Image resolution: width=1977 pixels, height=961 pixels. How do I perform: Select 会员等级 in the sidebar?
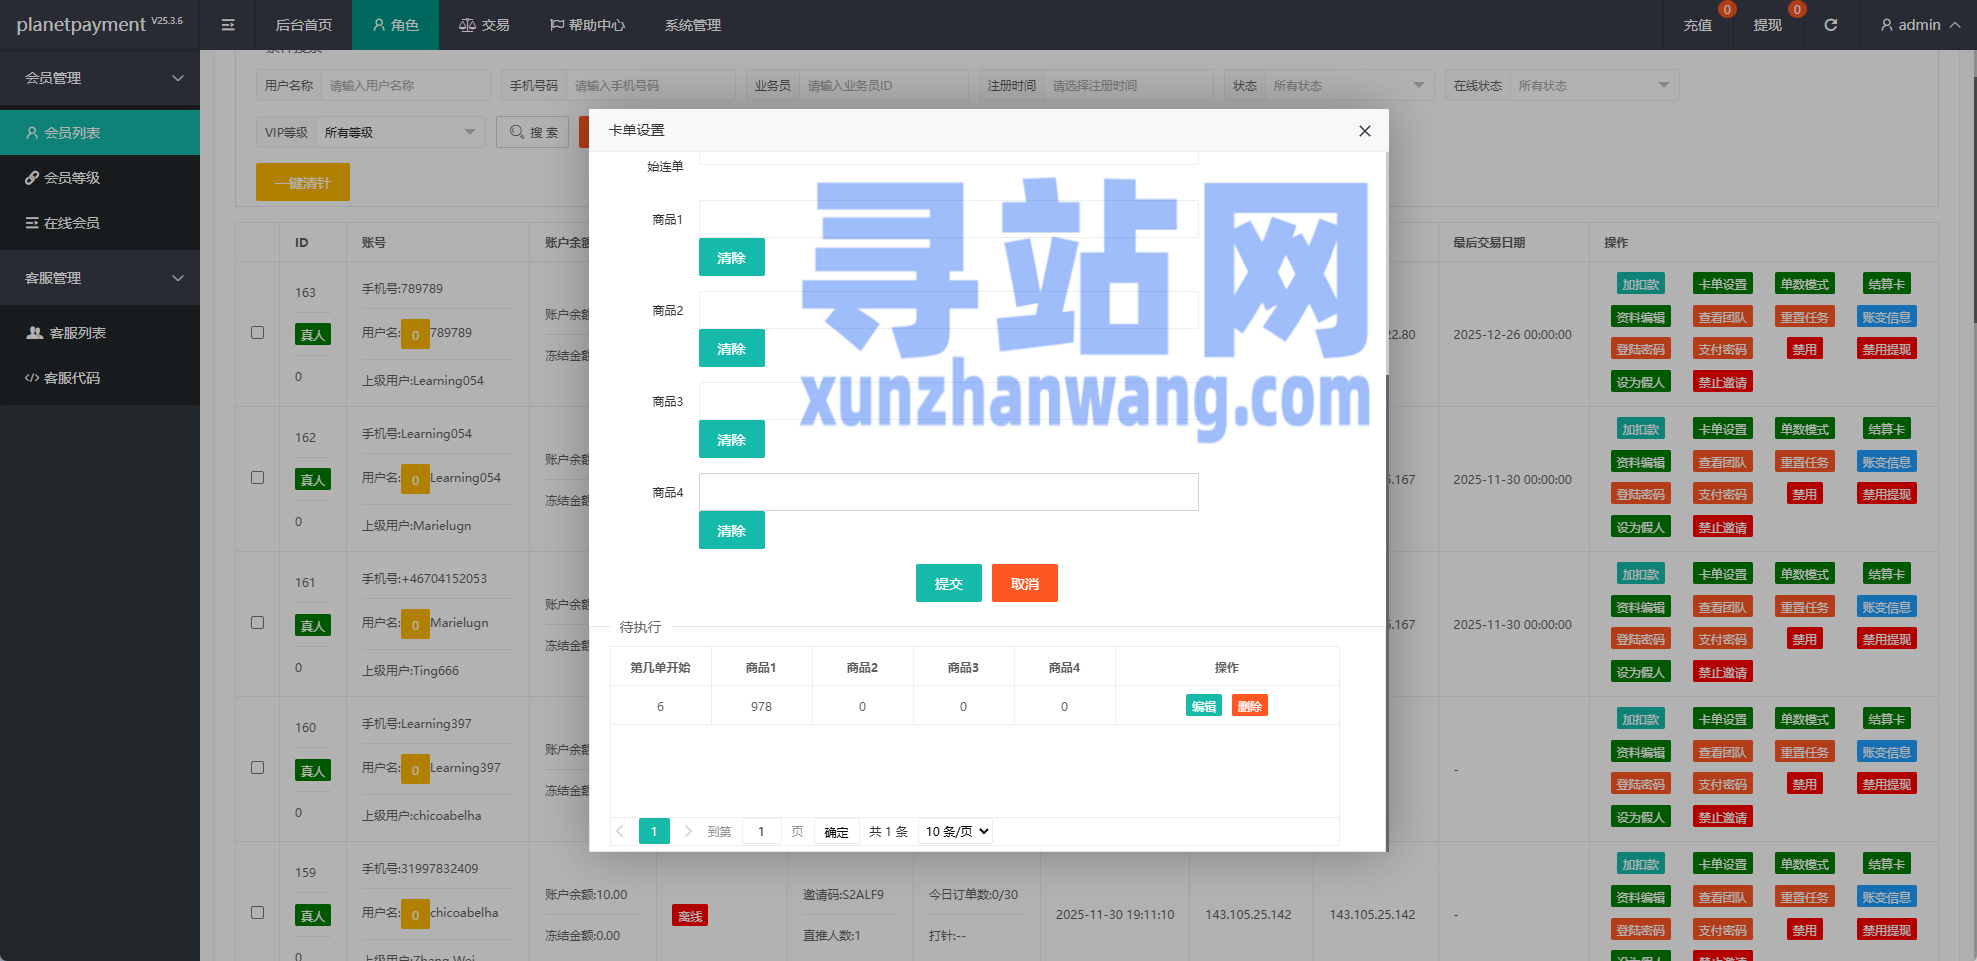point(70,177)
